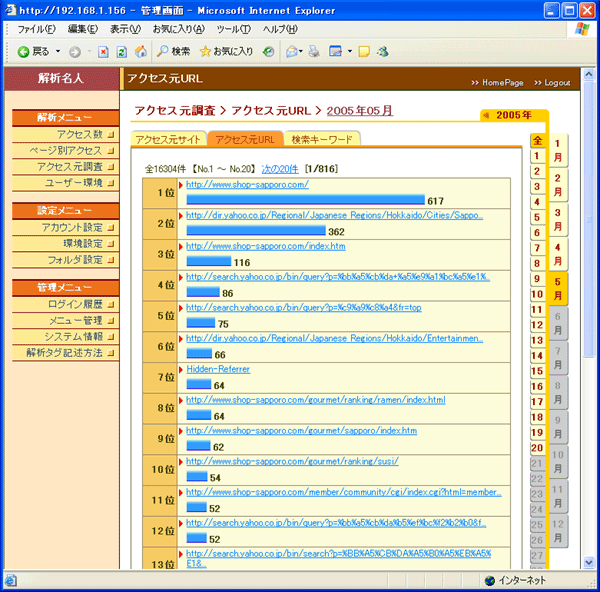Open 解析タグ記述方法 in the admin menu
600x592 pixels.
point(65,352)
